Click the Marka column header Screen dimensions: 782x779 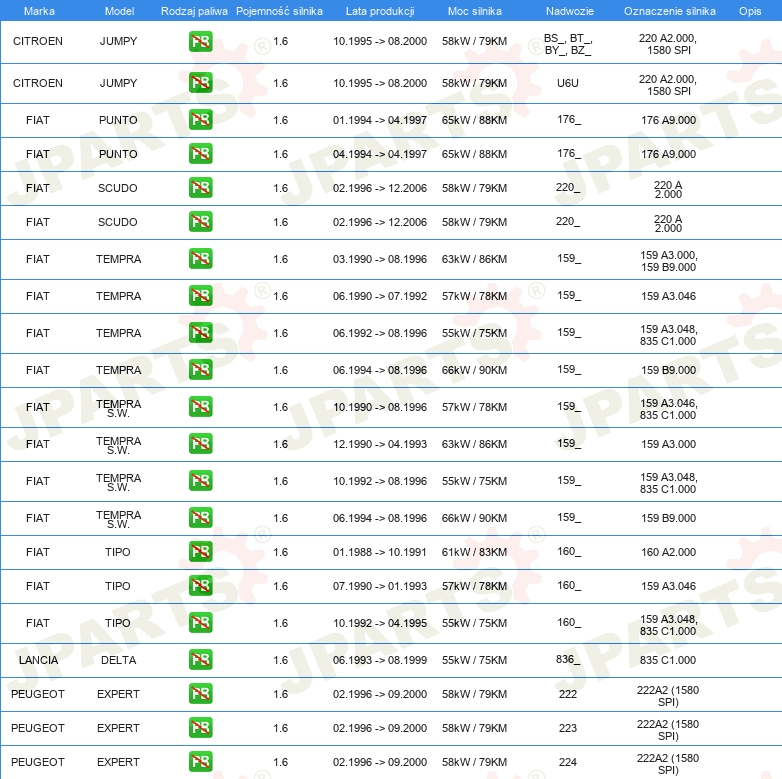click(x=38, y=11)
